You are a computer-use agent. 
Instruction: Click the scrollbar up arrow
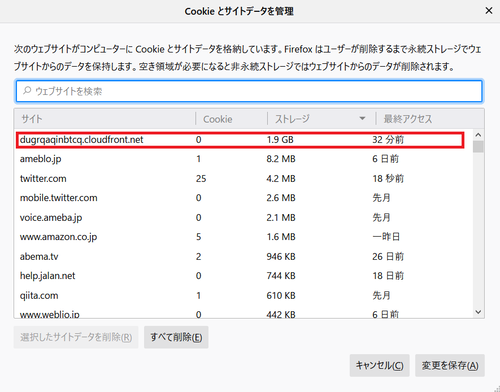coord(478,135)
